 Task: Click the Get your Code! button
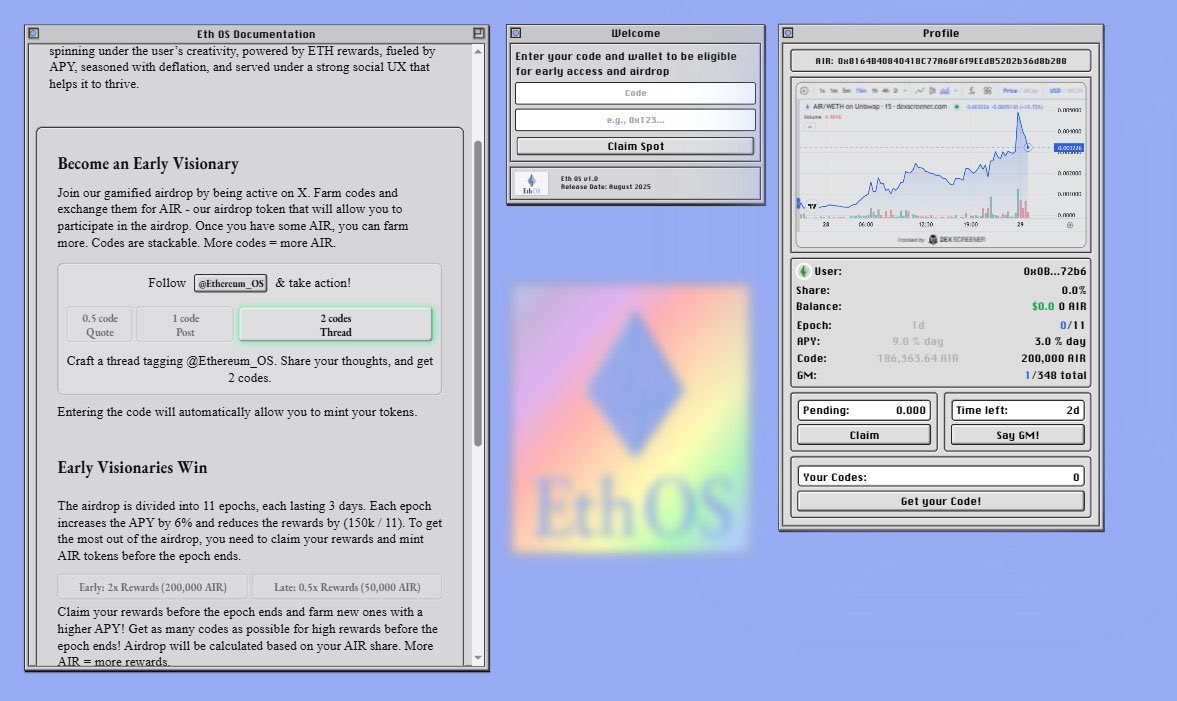point(941,501)
